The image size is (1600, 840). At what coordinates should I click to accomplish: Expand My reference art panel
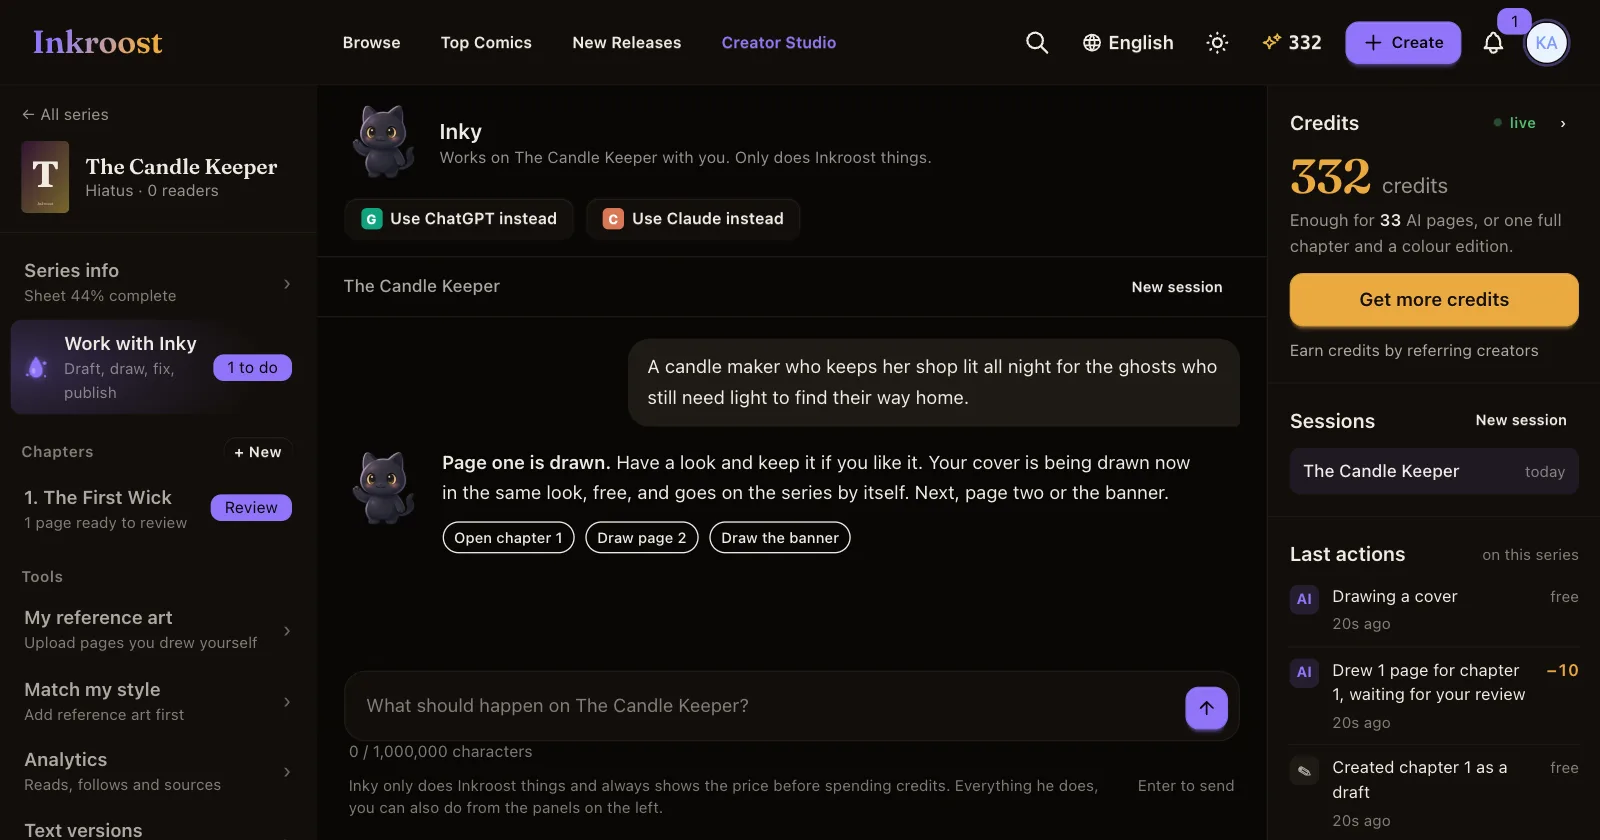158,629
